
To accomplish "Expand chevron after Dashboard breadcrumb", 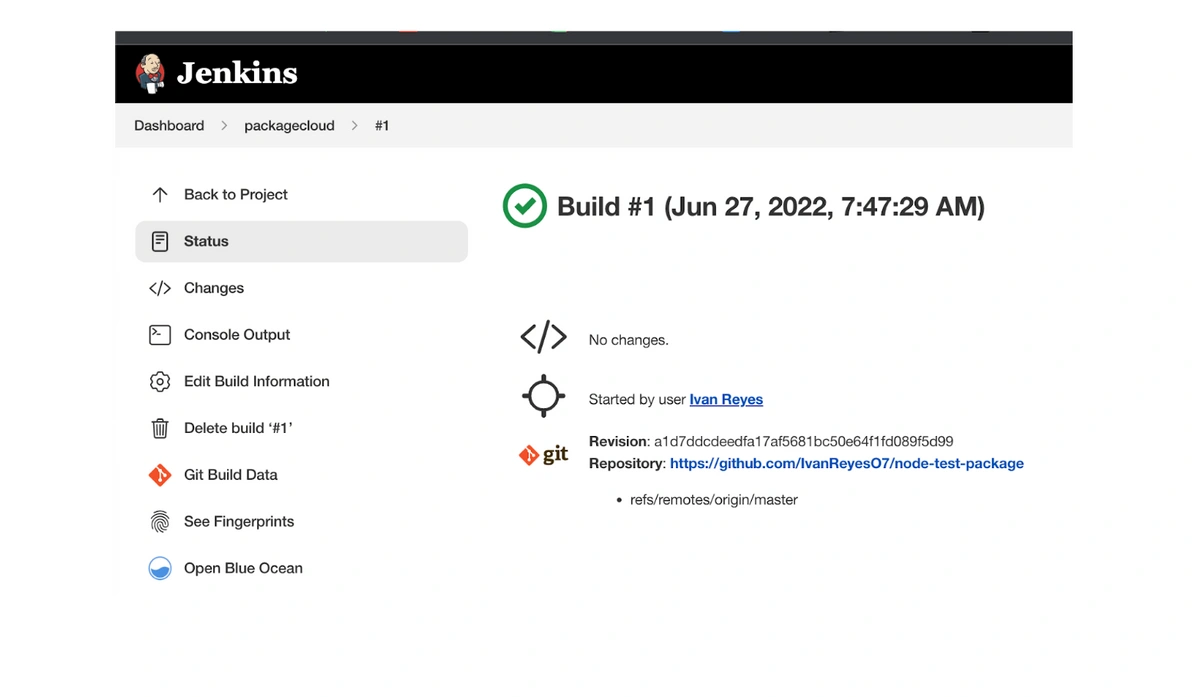I will (224, 125).
